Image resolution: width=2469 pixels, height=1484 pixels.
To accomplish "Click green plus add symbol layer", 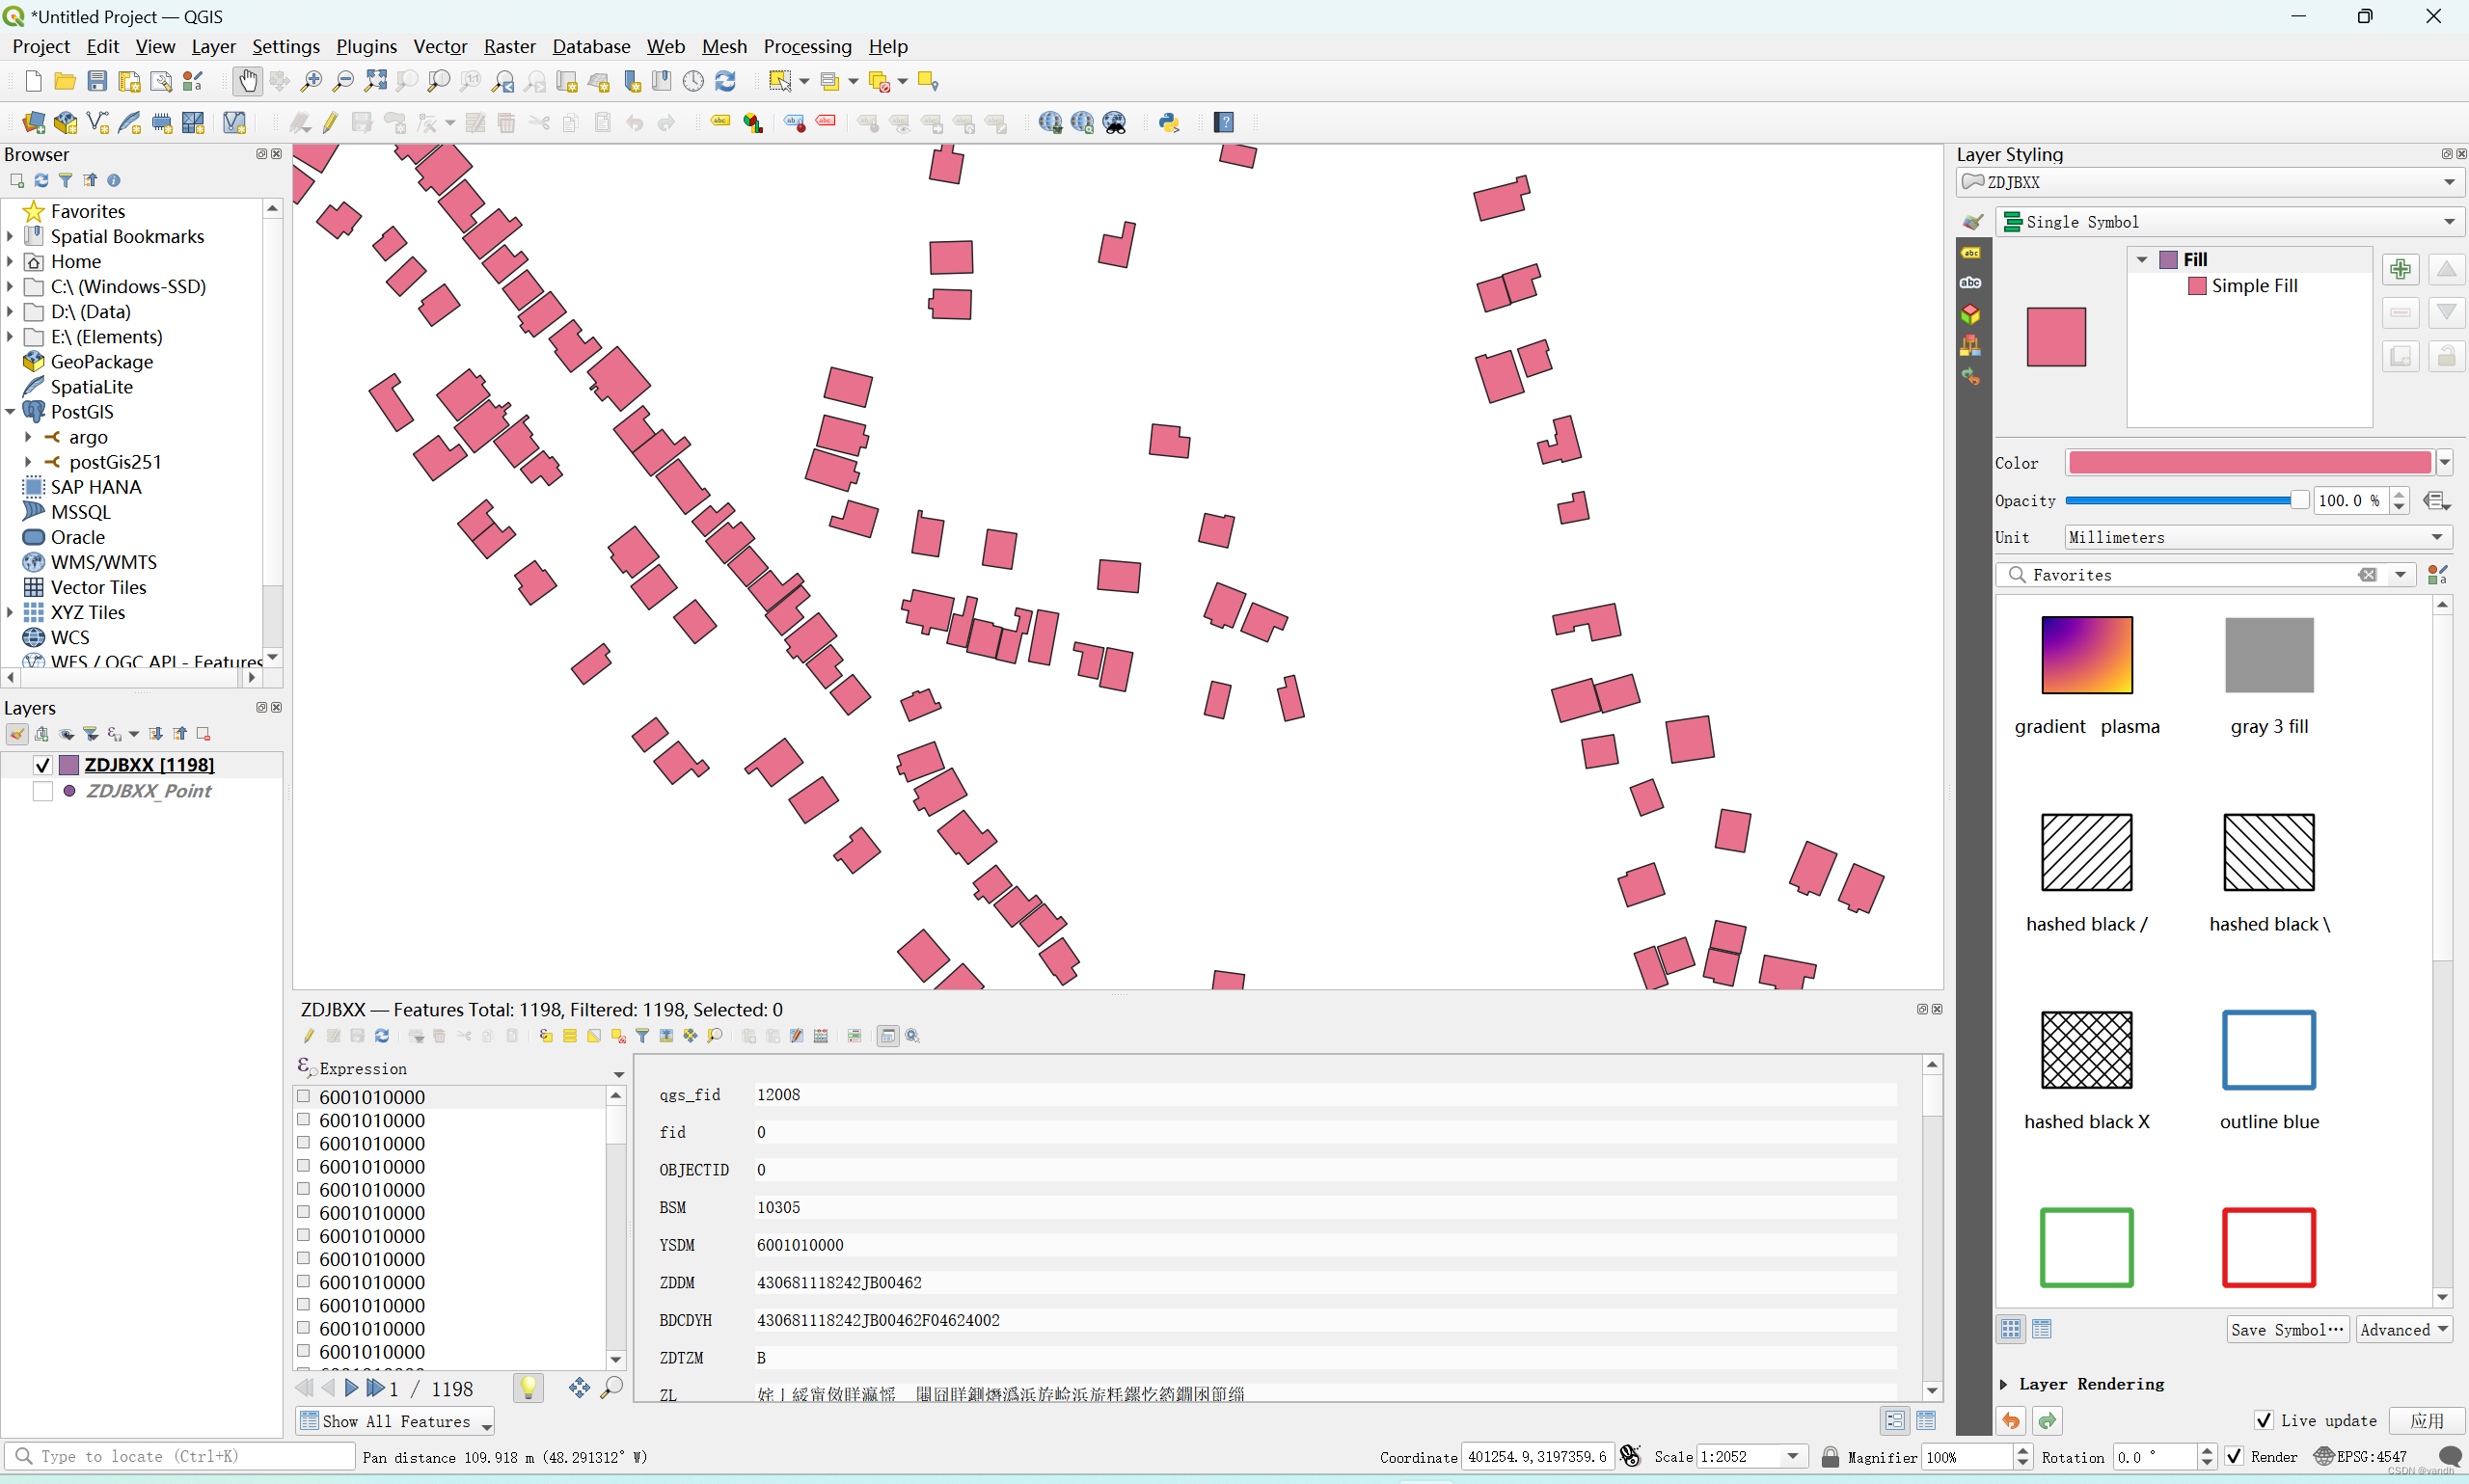I will (2400, 269).
